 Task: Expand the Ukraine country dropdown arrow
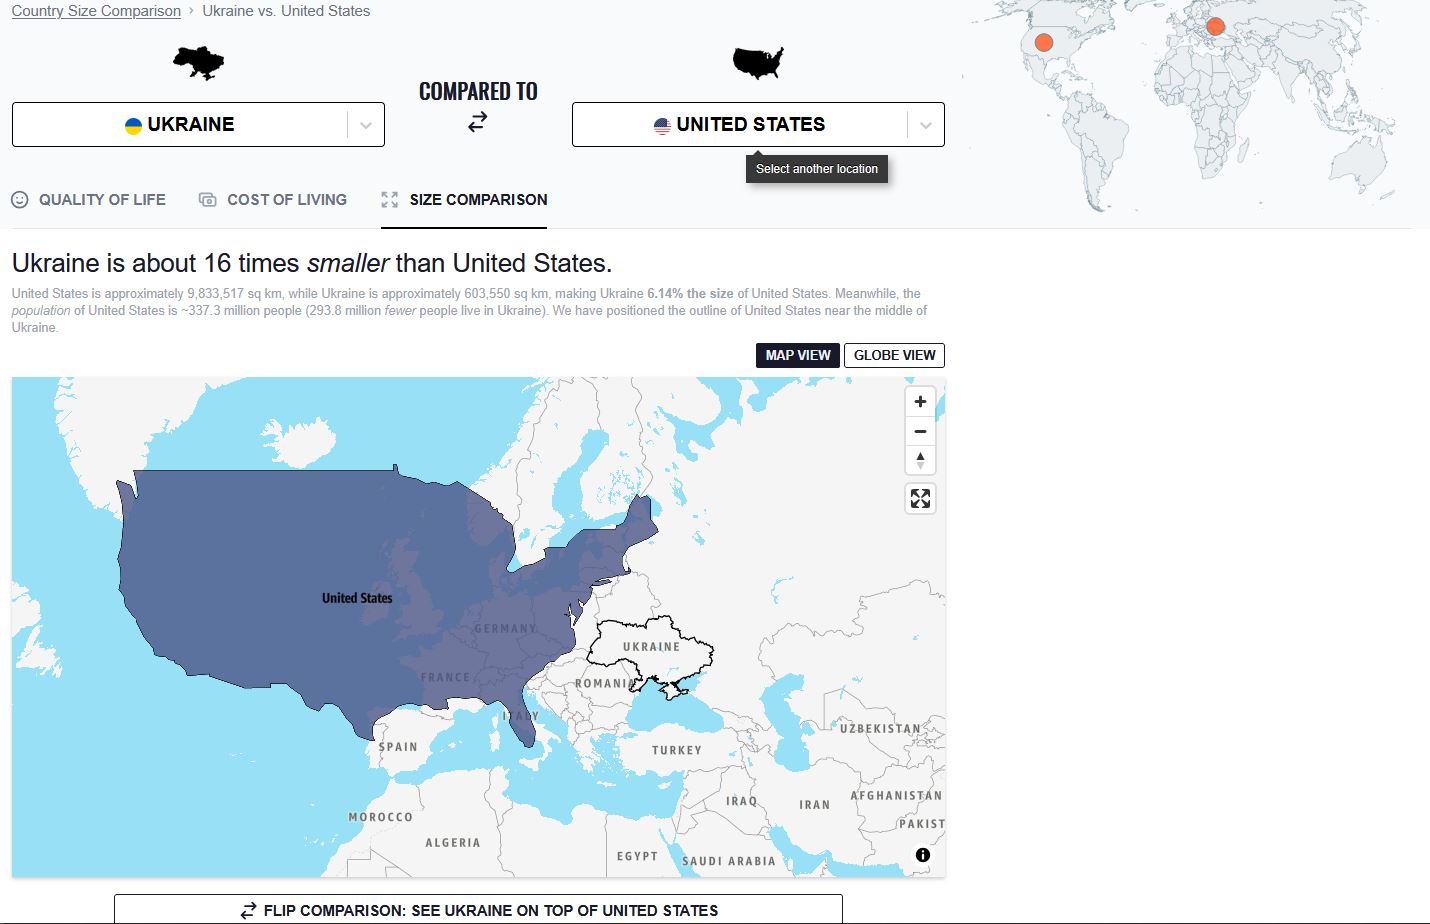366,125
